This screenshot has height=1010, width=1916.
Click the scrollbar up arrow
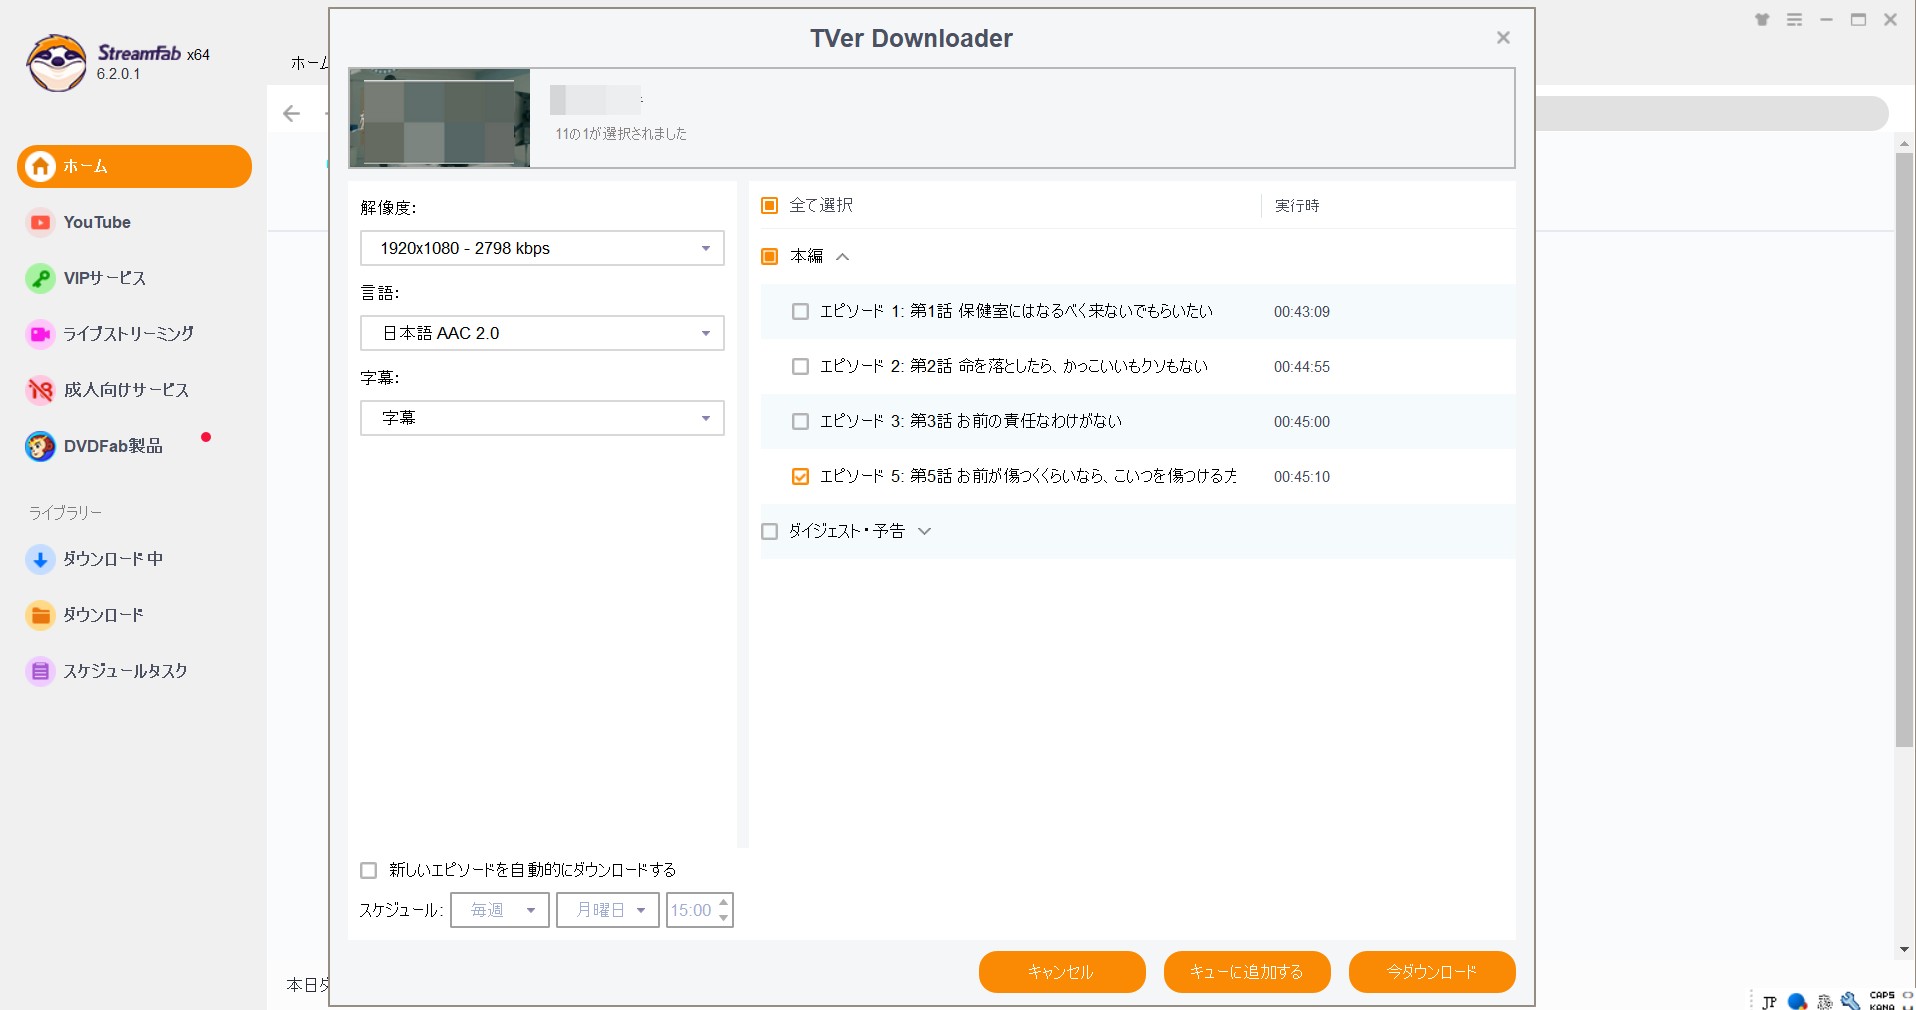pos(1904,144)
